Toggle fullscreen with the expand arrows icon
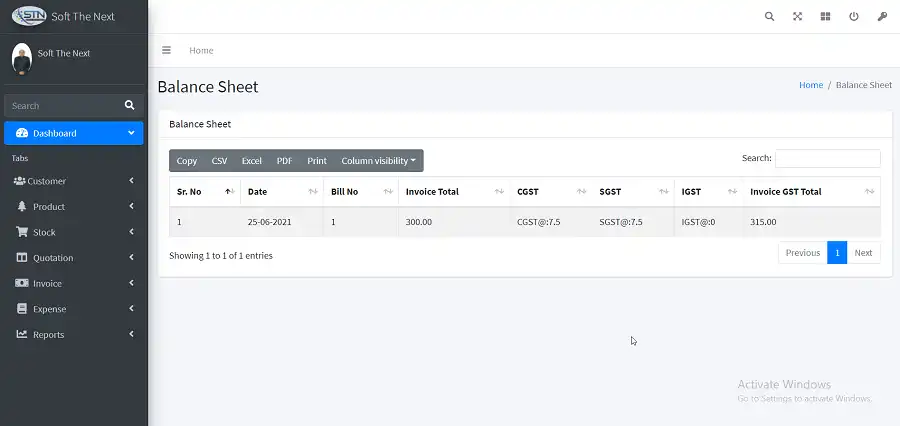900x426 pixels. (x=797, y=17)
